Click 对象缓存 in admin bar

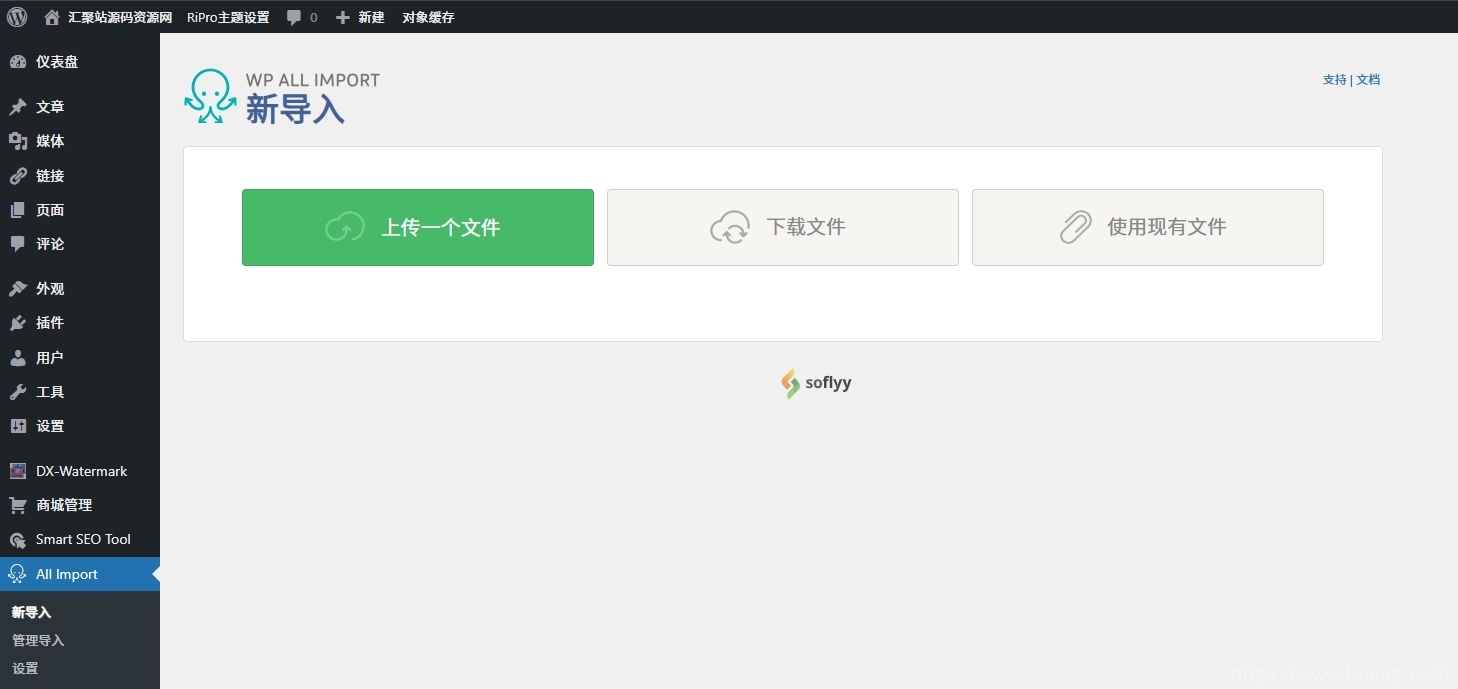click(x=428, y=17)
